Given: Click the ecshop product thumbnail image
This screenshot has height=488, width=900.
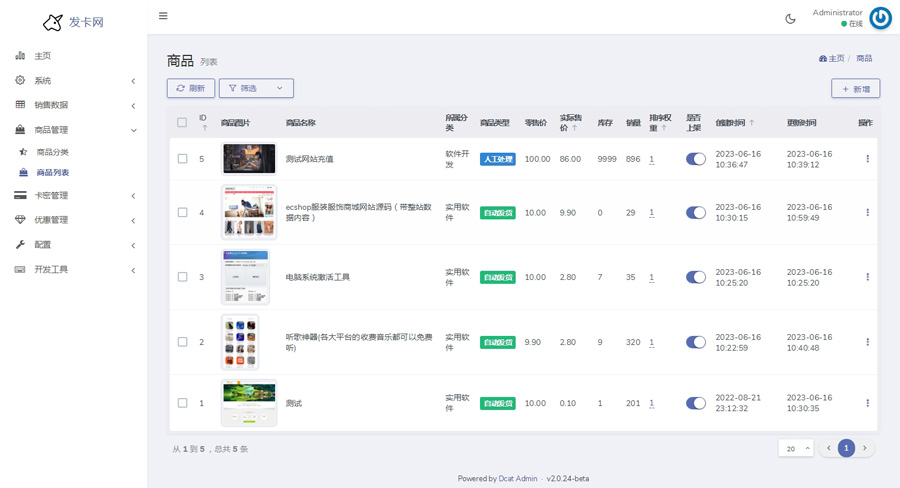Looking at the screenshot, I should point(249,212).
